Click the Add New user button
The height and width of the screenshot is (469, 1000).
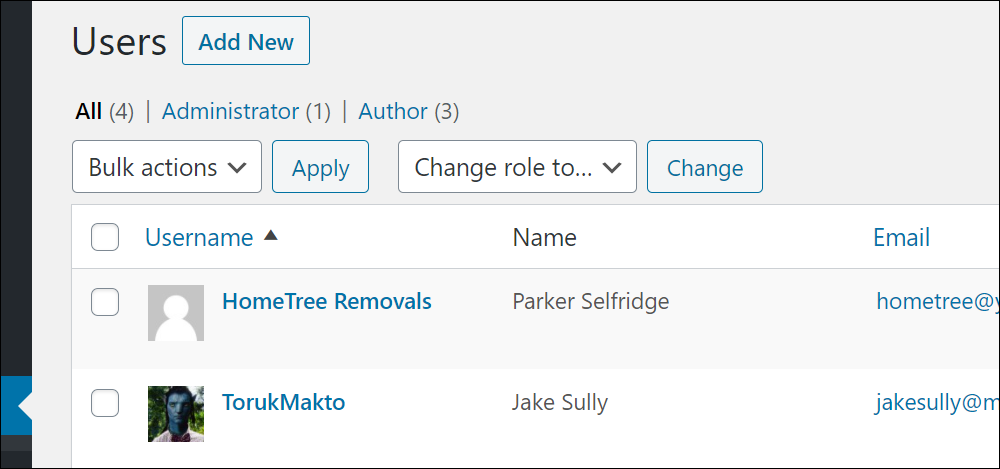point(246,41)
